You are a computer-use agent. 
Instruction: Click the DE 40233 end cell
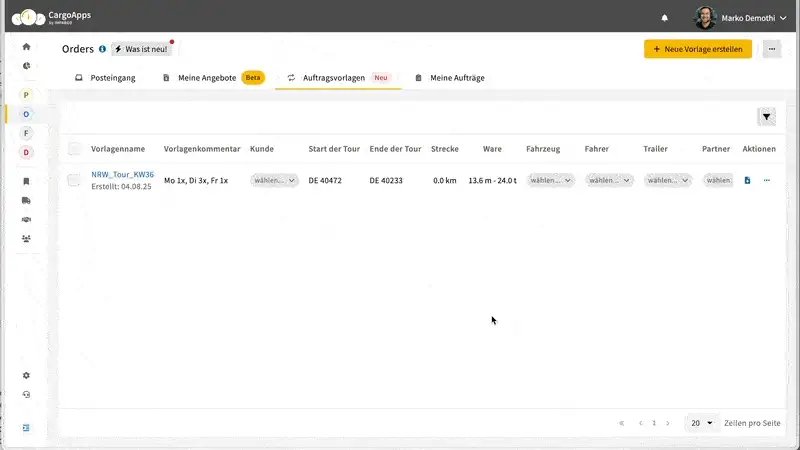coord(386,180)
